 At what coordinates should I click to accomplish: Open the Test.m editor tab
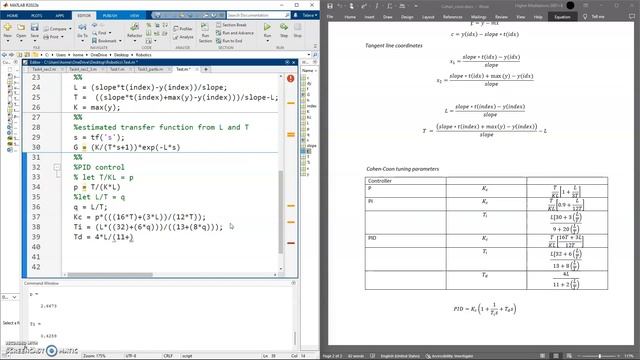(x=184, y=69)
